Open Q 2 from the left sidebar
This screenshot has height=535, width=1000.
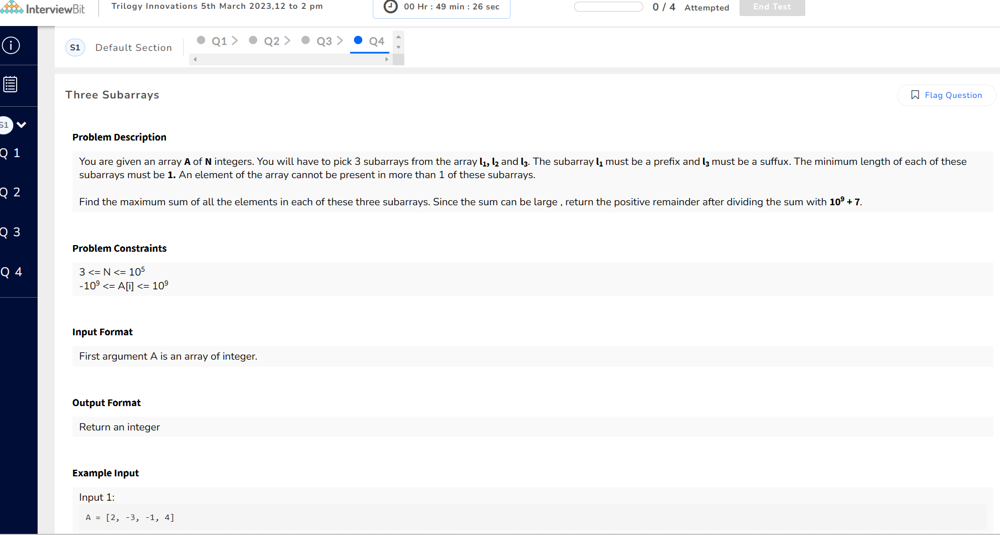click(x=11, y=192)
